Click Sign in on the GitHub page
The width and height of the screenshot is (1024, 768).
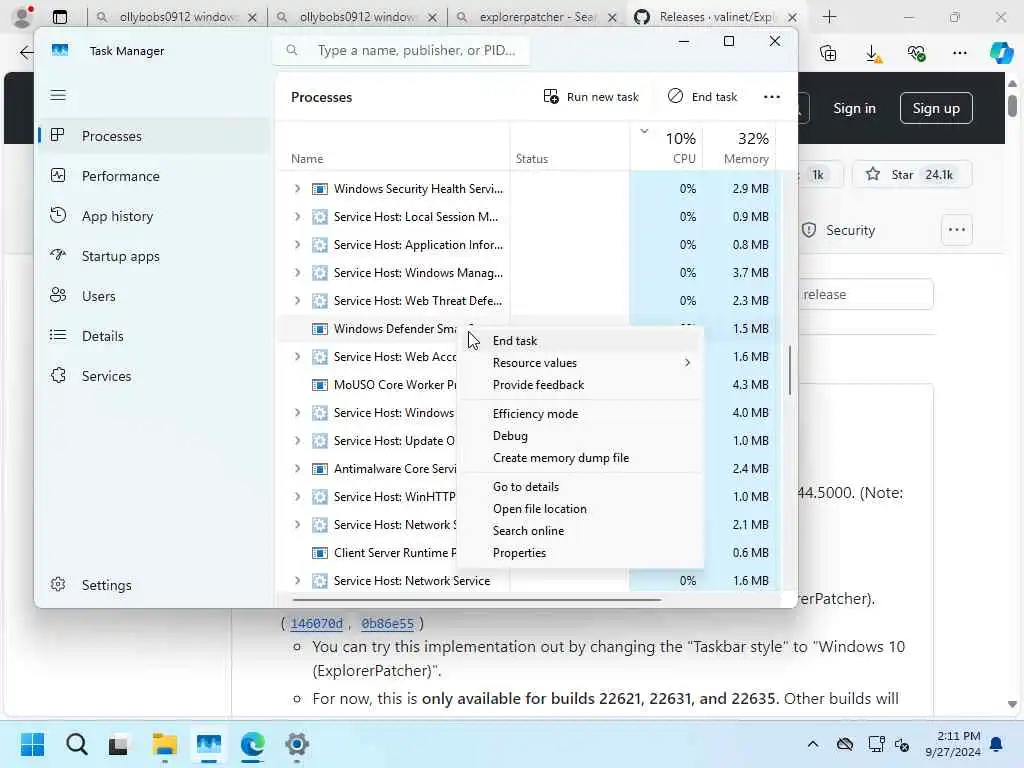tap(854, 108)
